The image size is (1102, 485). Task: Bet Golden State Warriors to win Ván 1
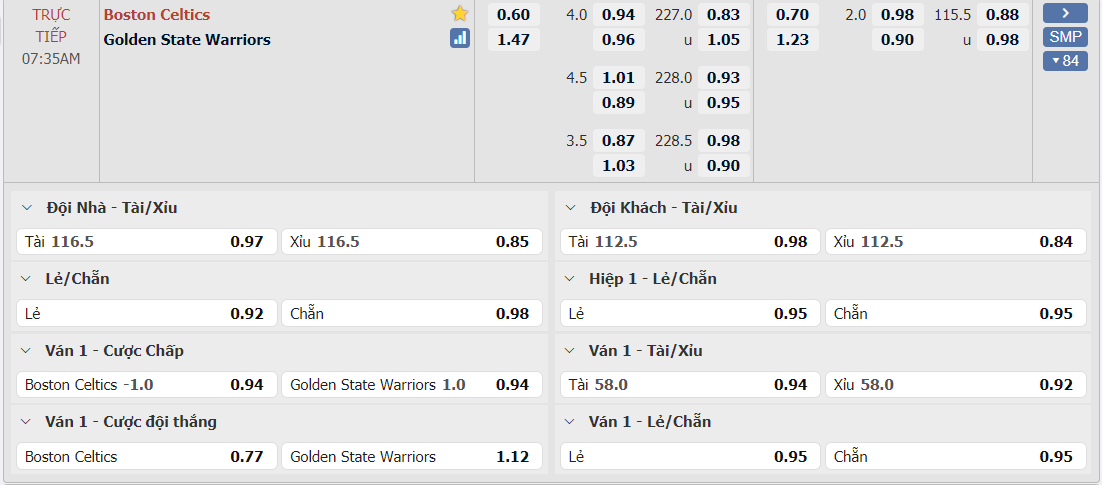coord(411,457)
